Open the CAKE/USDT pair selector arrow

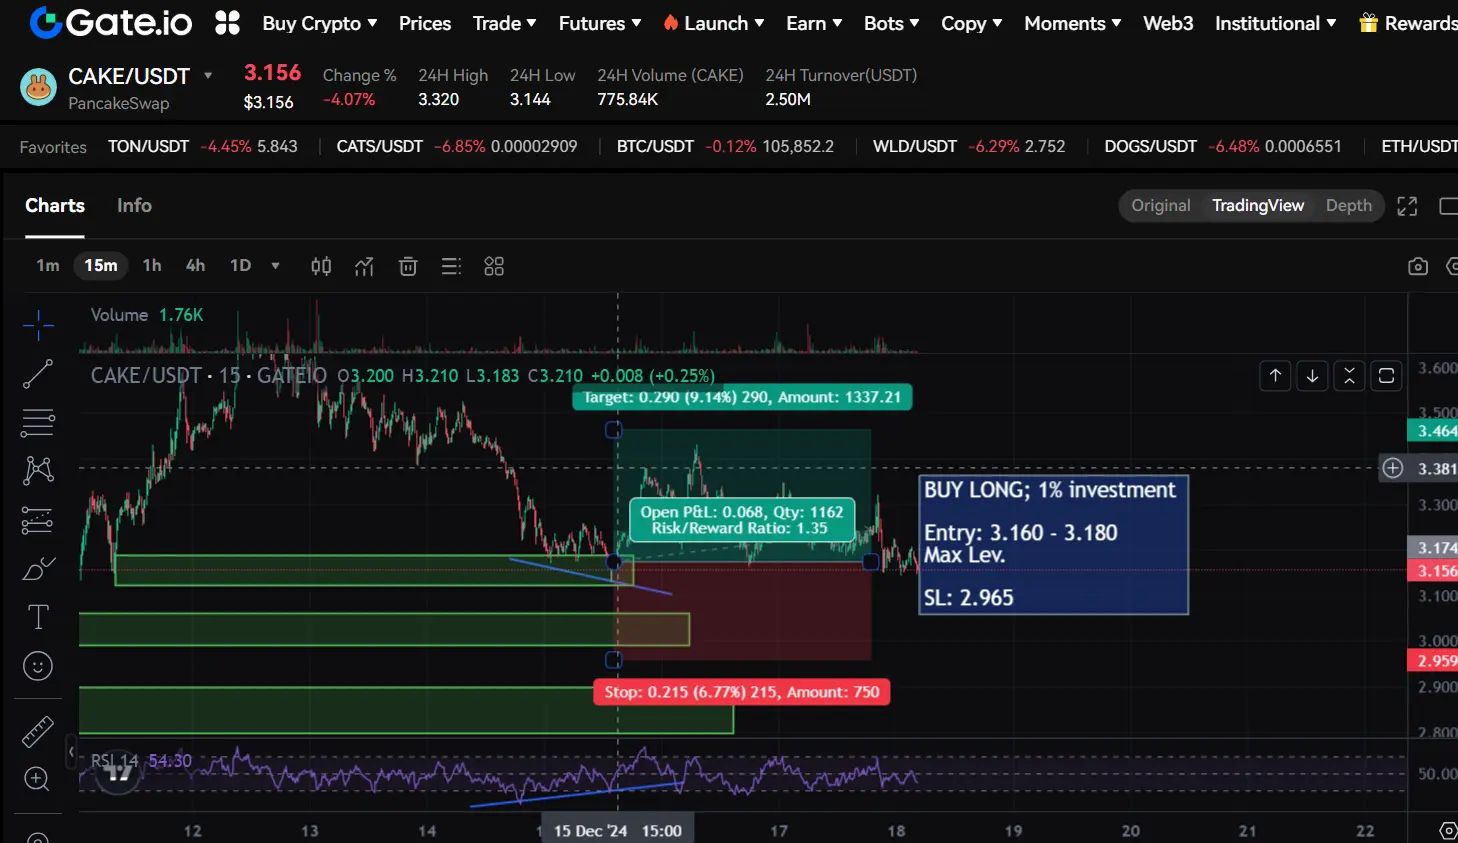(208, 76)
